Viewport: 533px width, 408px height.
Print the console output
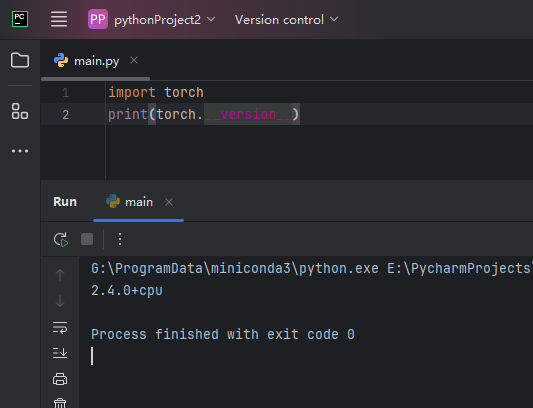pyautogui.click(x=60, y=379)
